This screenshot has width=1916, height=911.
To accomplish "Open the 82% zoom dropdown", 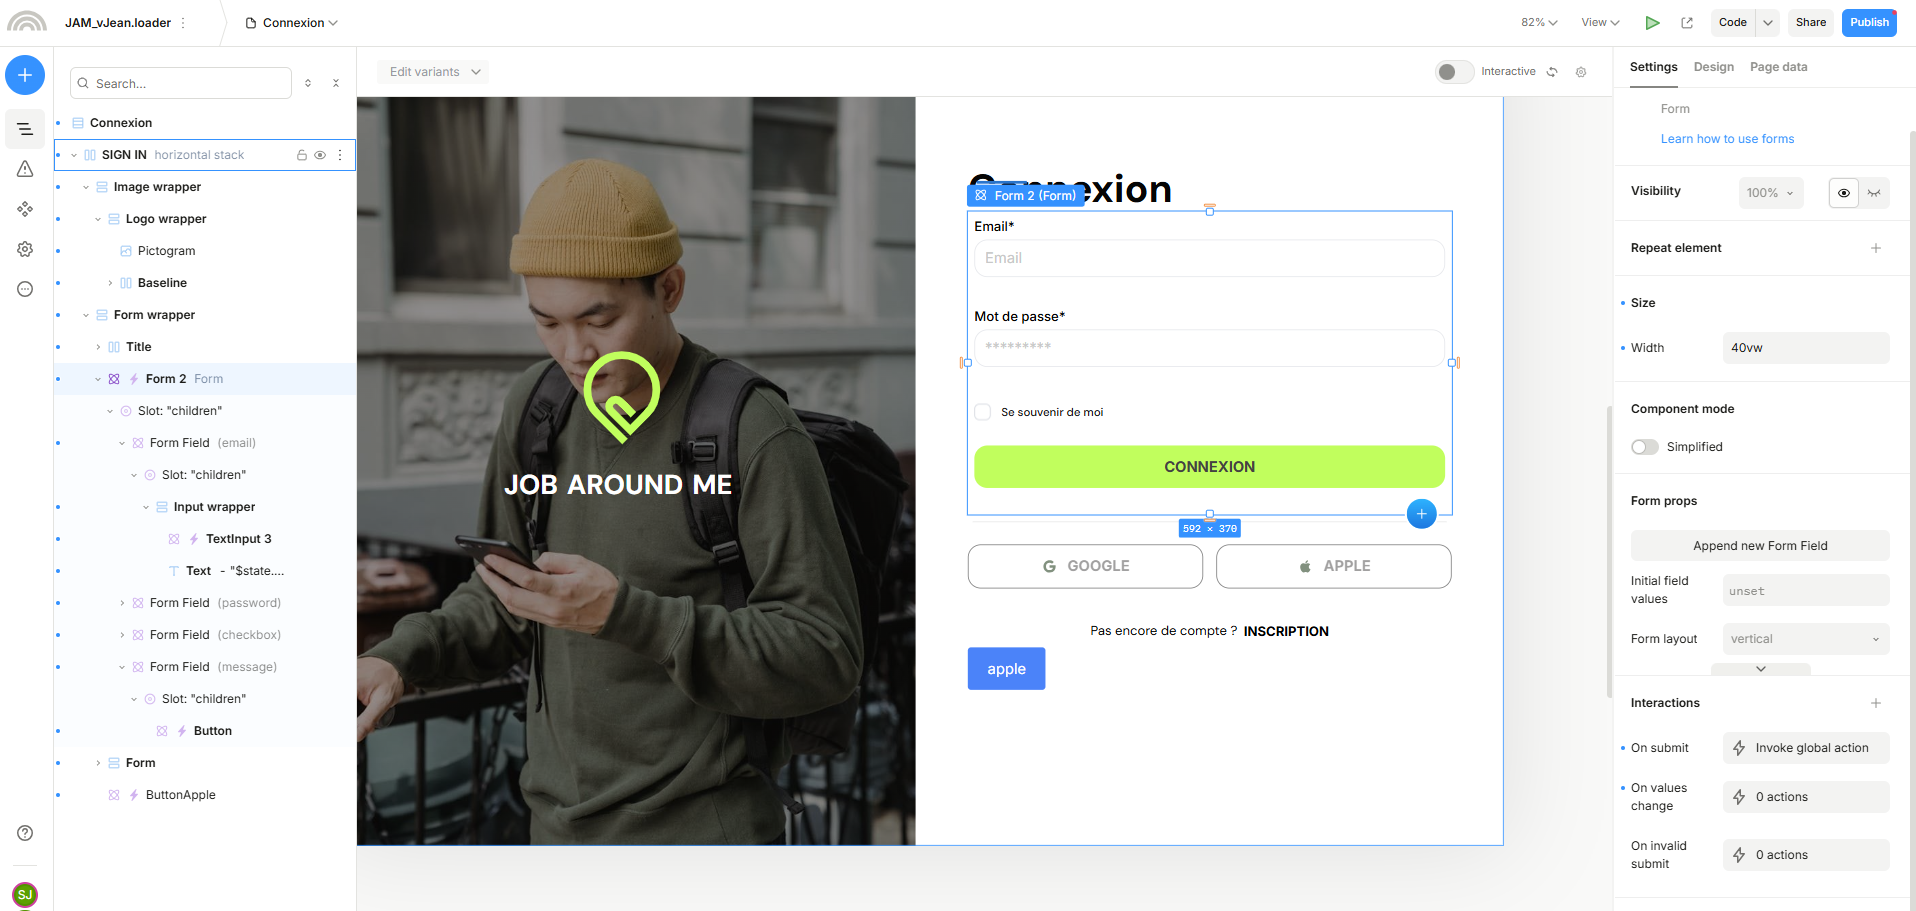I will [x=1539, y=22].
